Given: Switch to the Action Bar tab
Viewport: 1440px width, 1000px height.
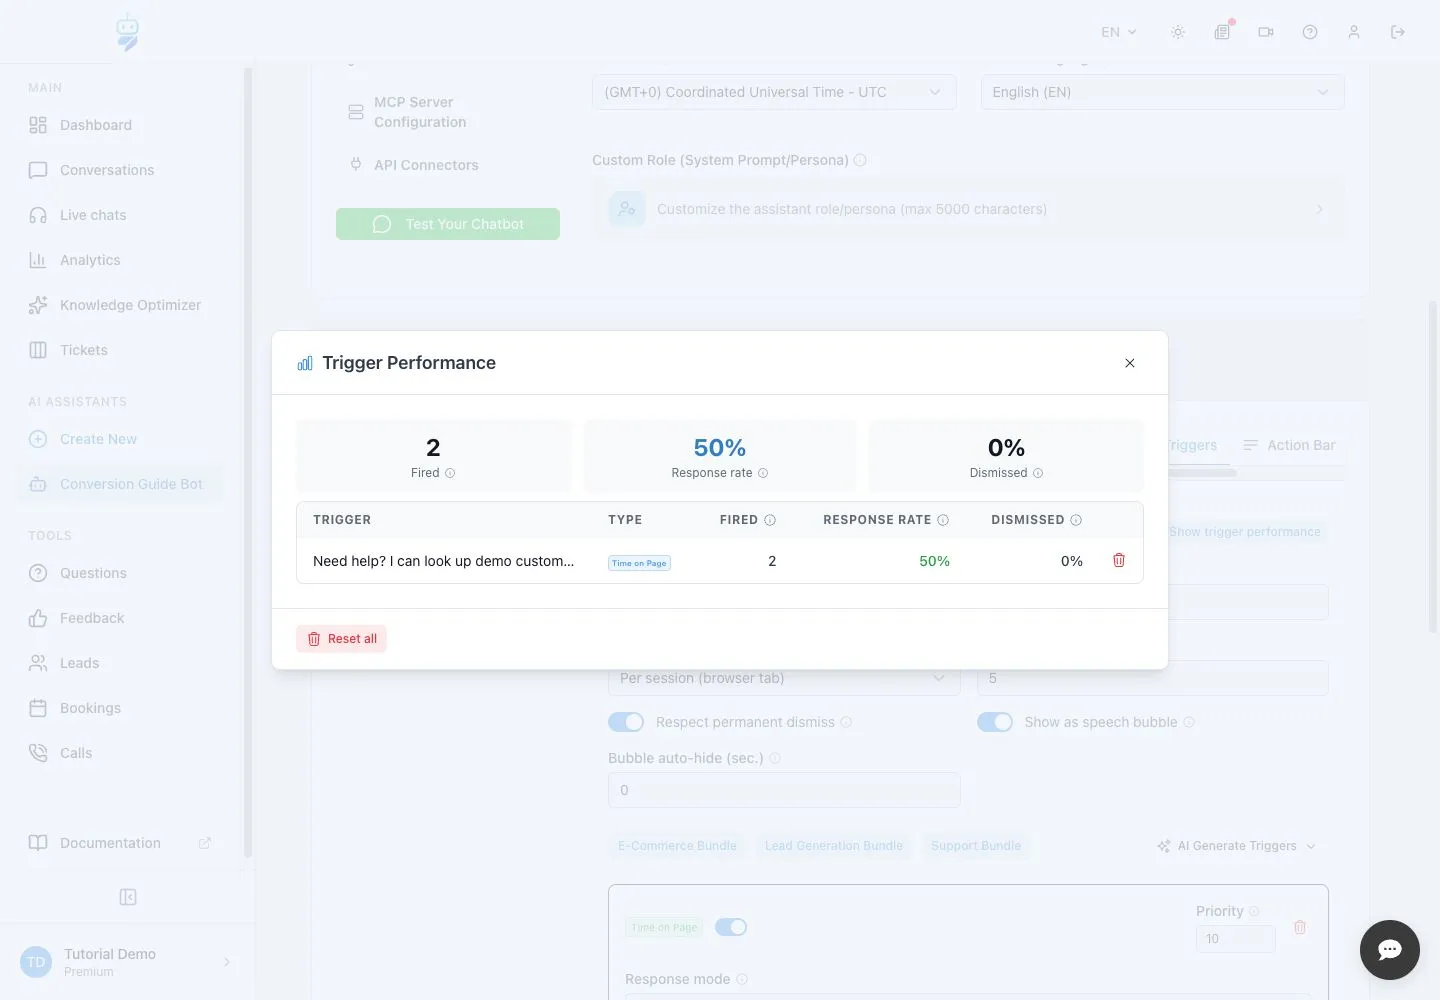Looking at the screenshot, I should (x=1289, y=445).
